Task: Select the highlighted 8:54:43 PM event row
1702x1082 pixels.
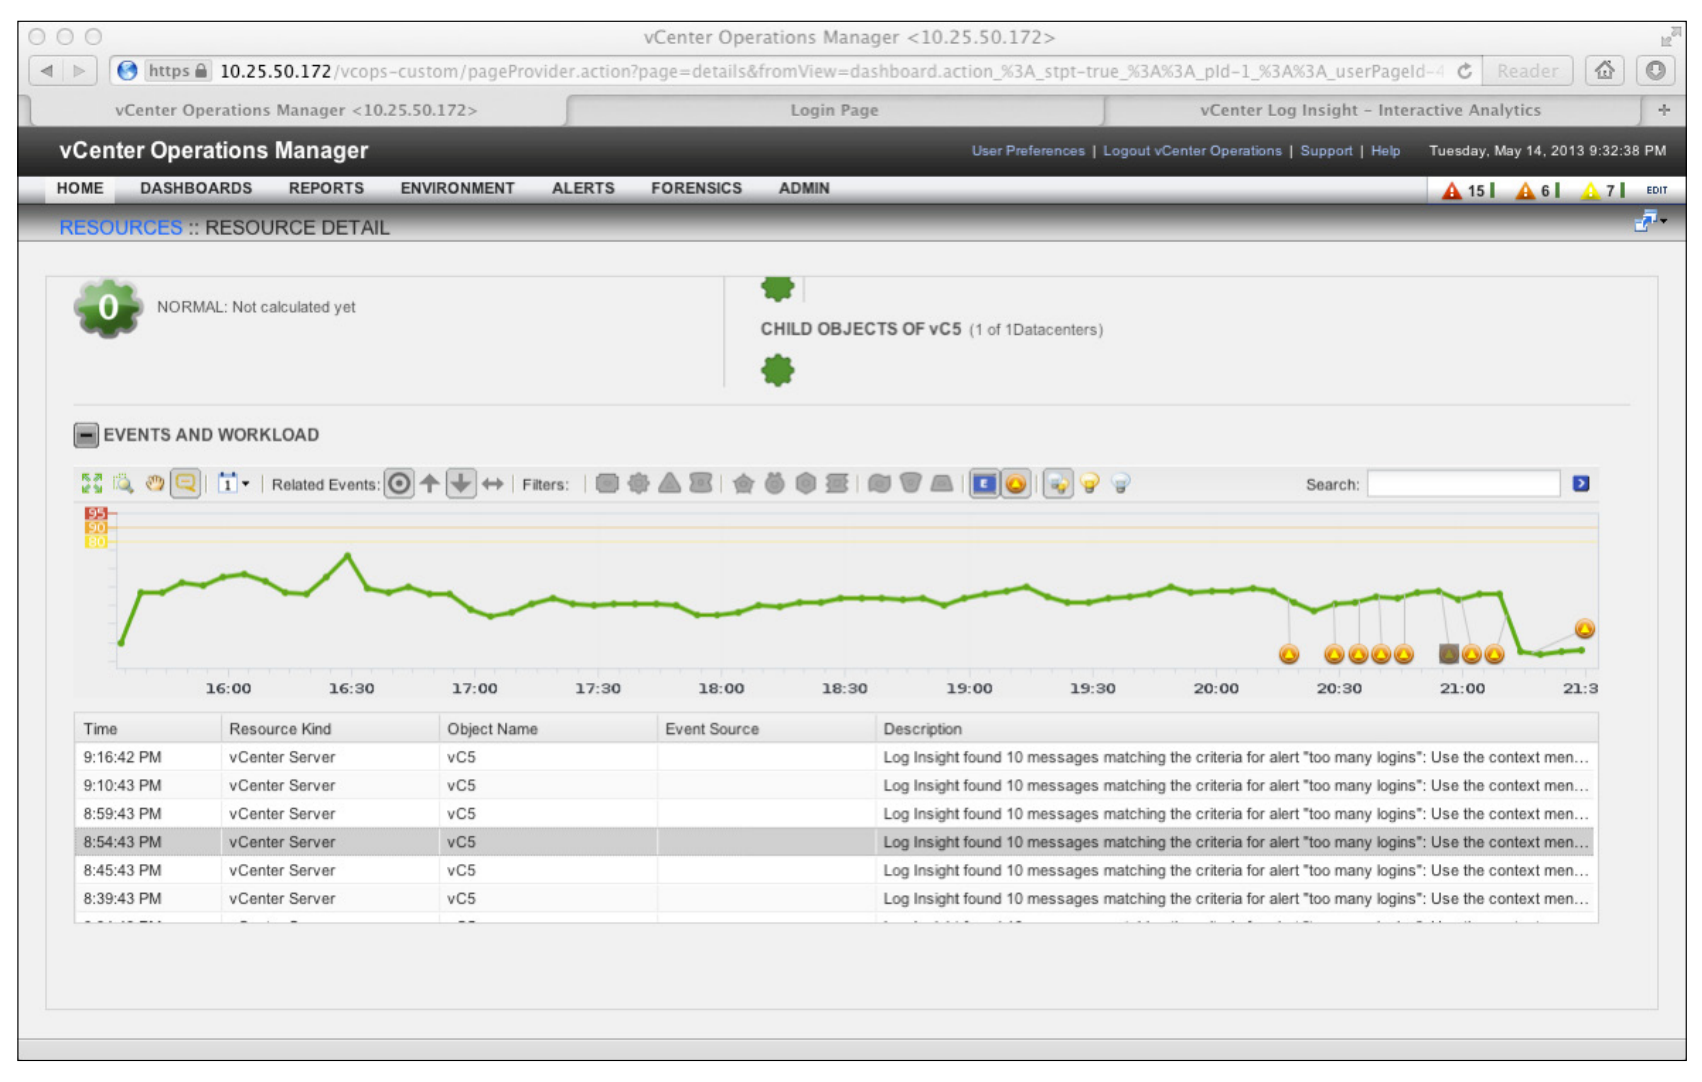Action: click(x=836, y=842)
